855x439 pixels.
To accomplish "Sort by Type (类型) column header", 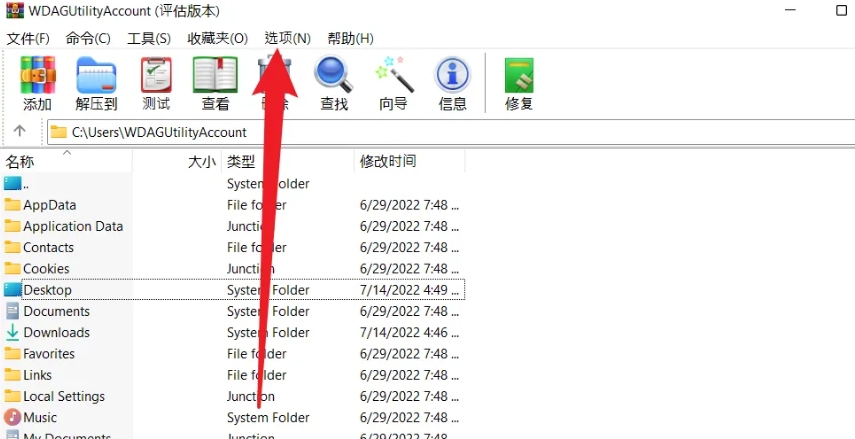I will [x=241, y=161].
